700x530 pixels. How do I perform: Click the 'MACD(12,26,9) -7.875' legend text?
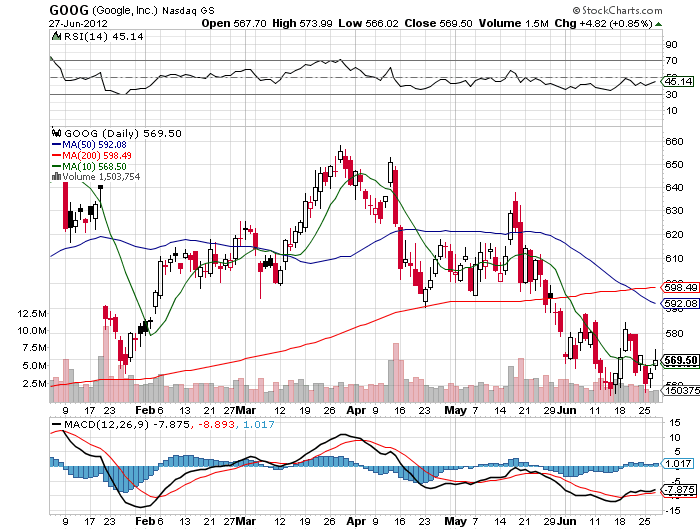coord(126,424)
